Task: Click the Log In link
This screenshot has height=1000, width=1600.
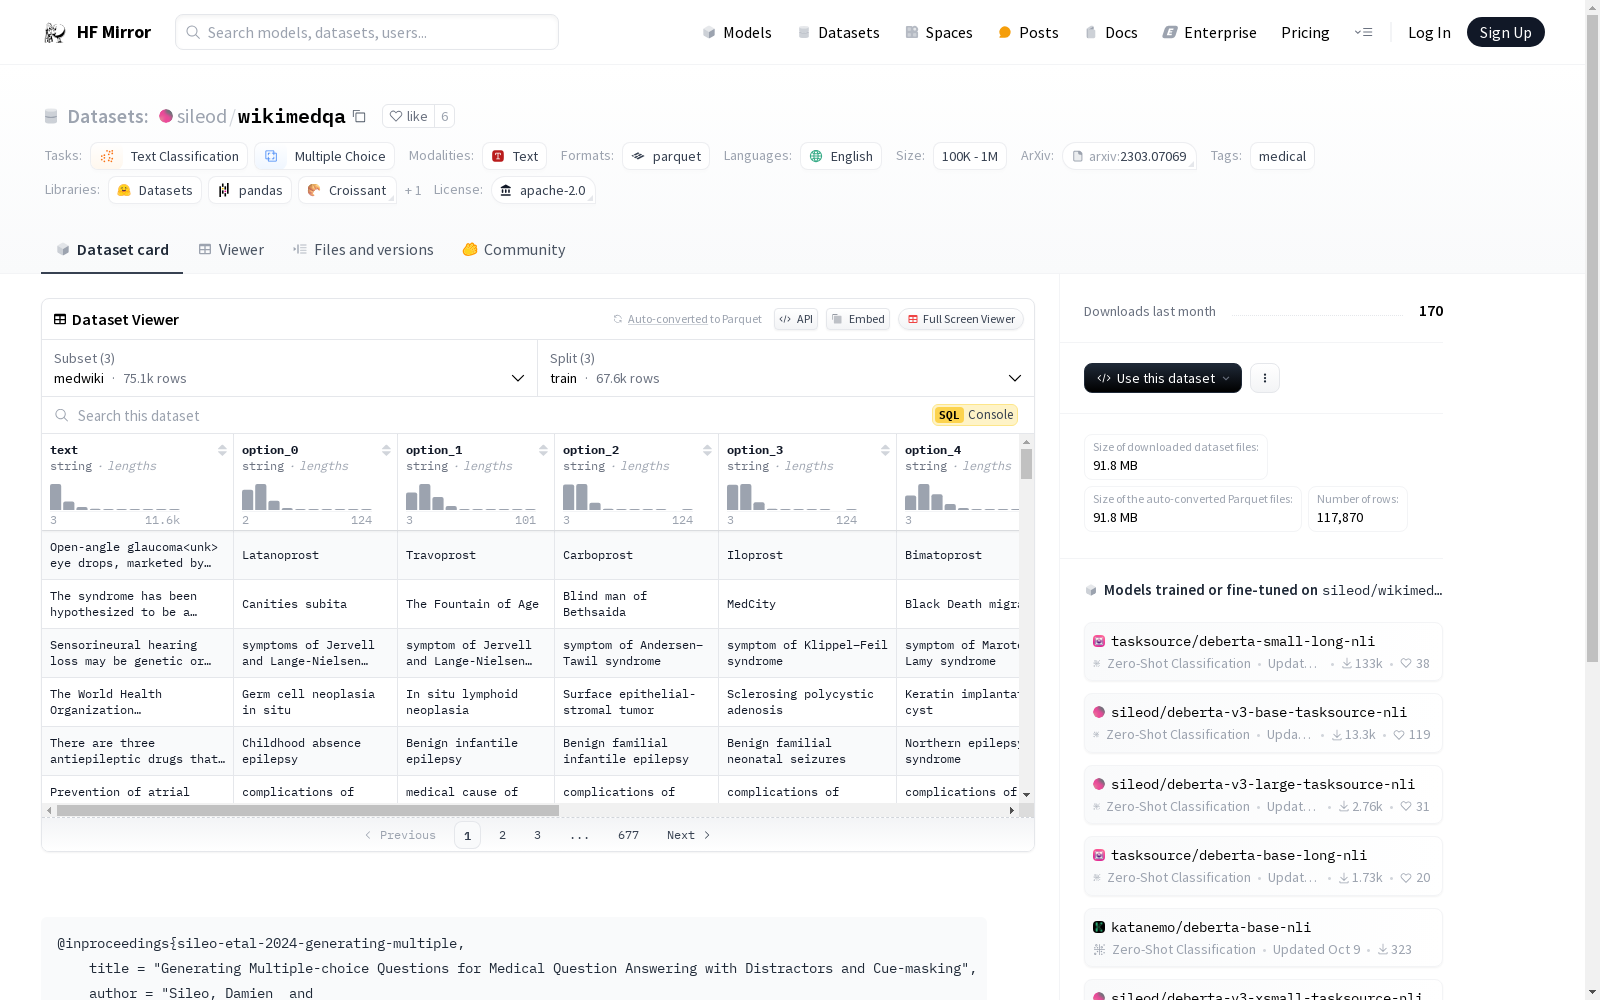Action: (x=1429, y=32)
